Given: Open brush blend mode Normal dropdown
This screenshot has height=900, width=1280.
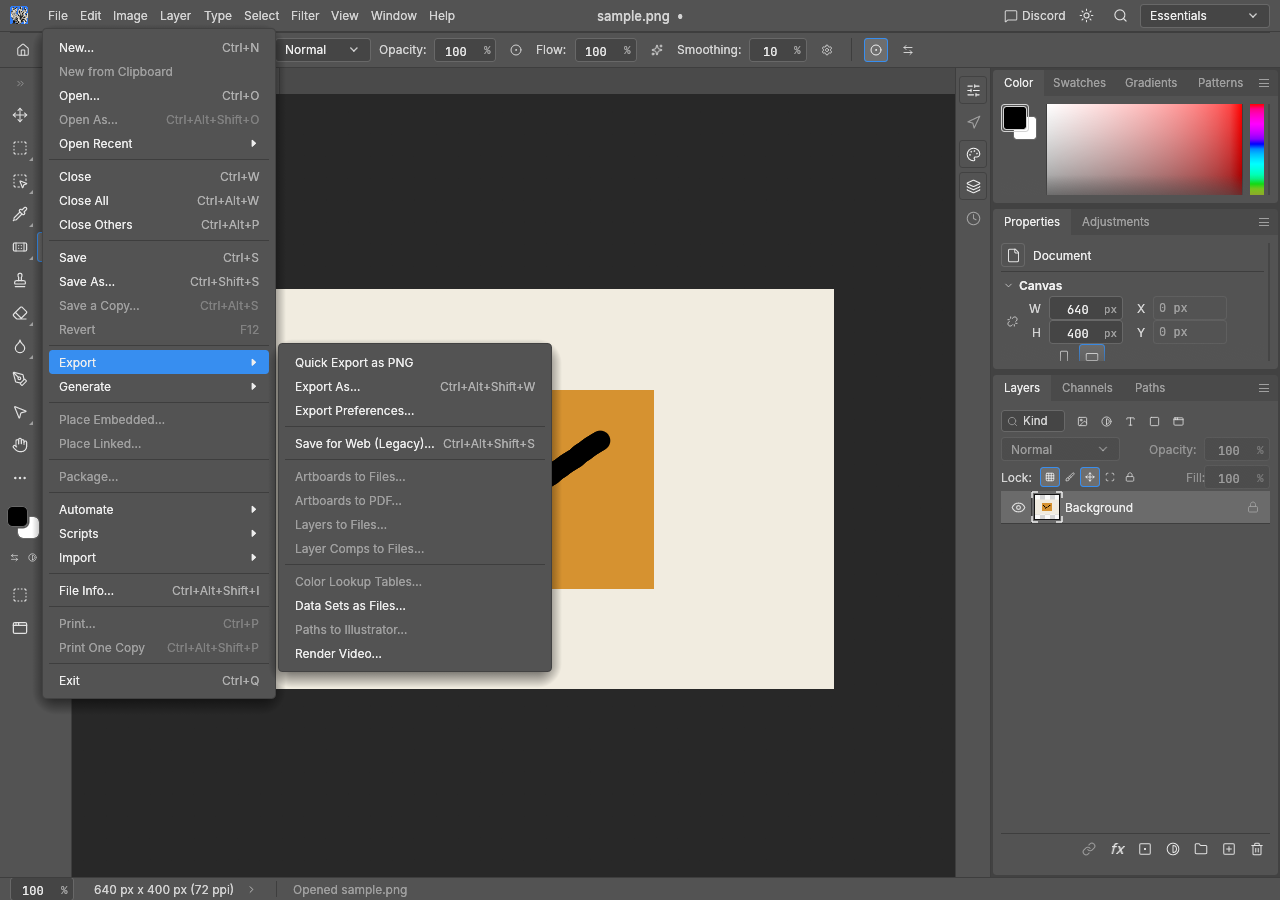Looking at the screenshot, I should [x=321, y=50].
